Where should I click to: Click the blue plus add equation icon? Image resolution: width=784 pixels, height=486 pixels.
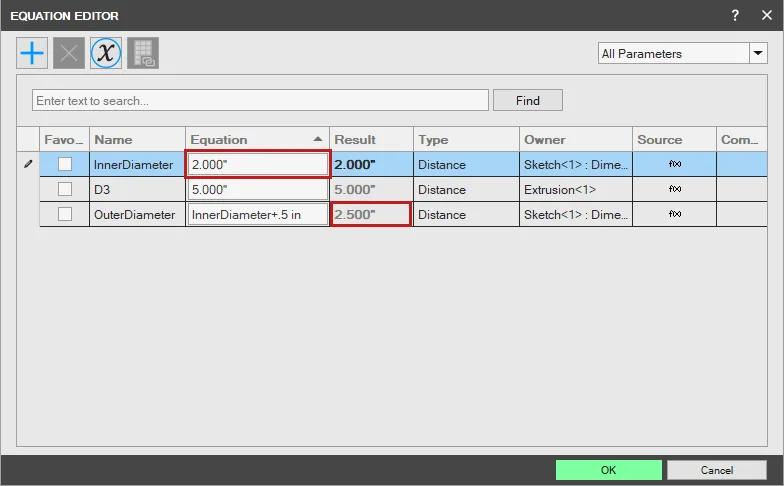pos(32,53)
